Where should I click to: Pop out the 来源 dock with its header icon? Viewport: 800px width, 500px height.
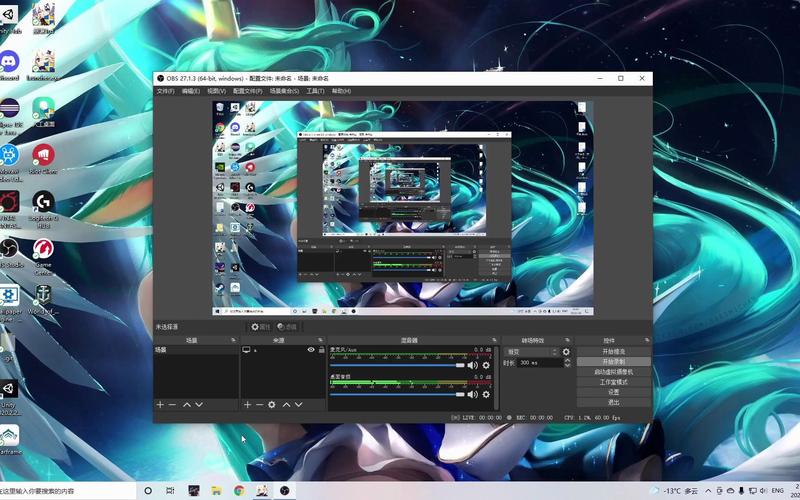click(320, 340)
